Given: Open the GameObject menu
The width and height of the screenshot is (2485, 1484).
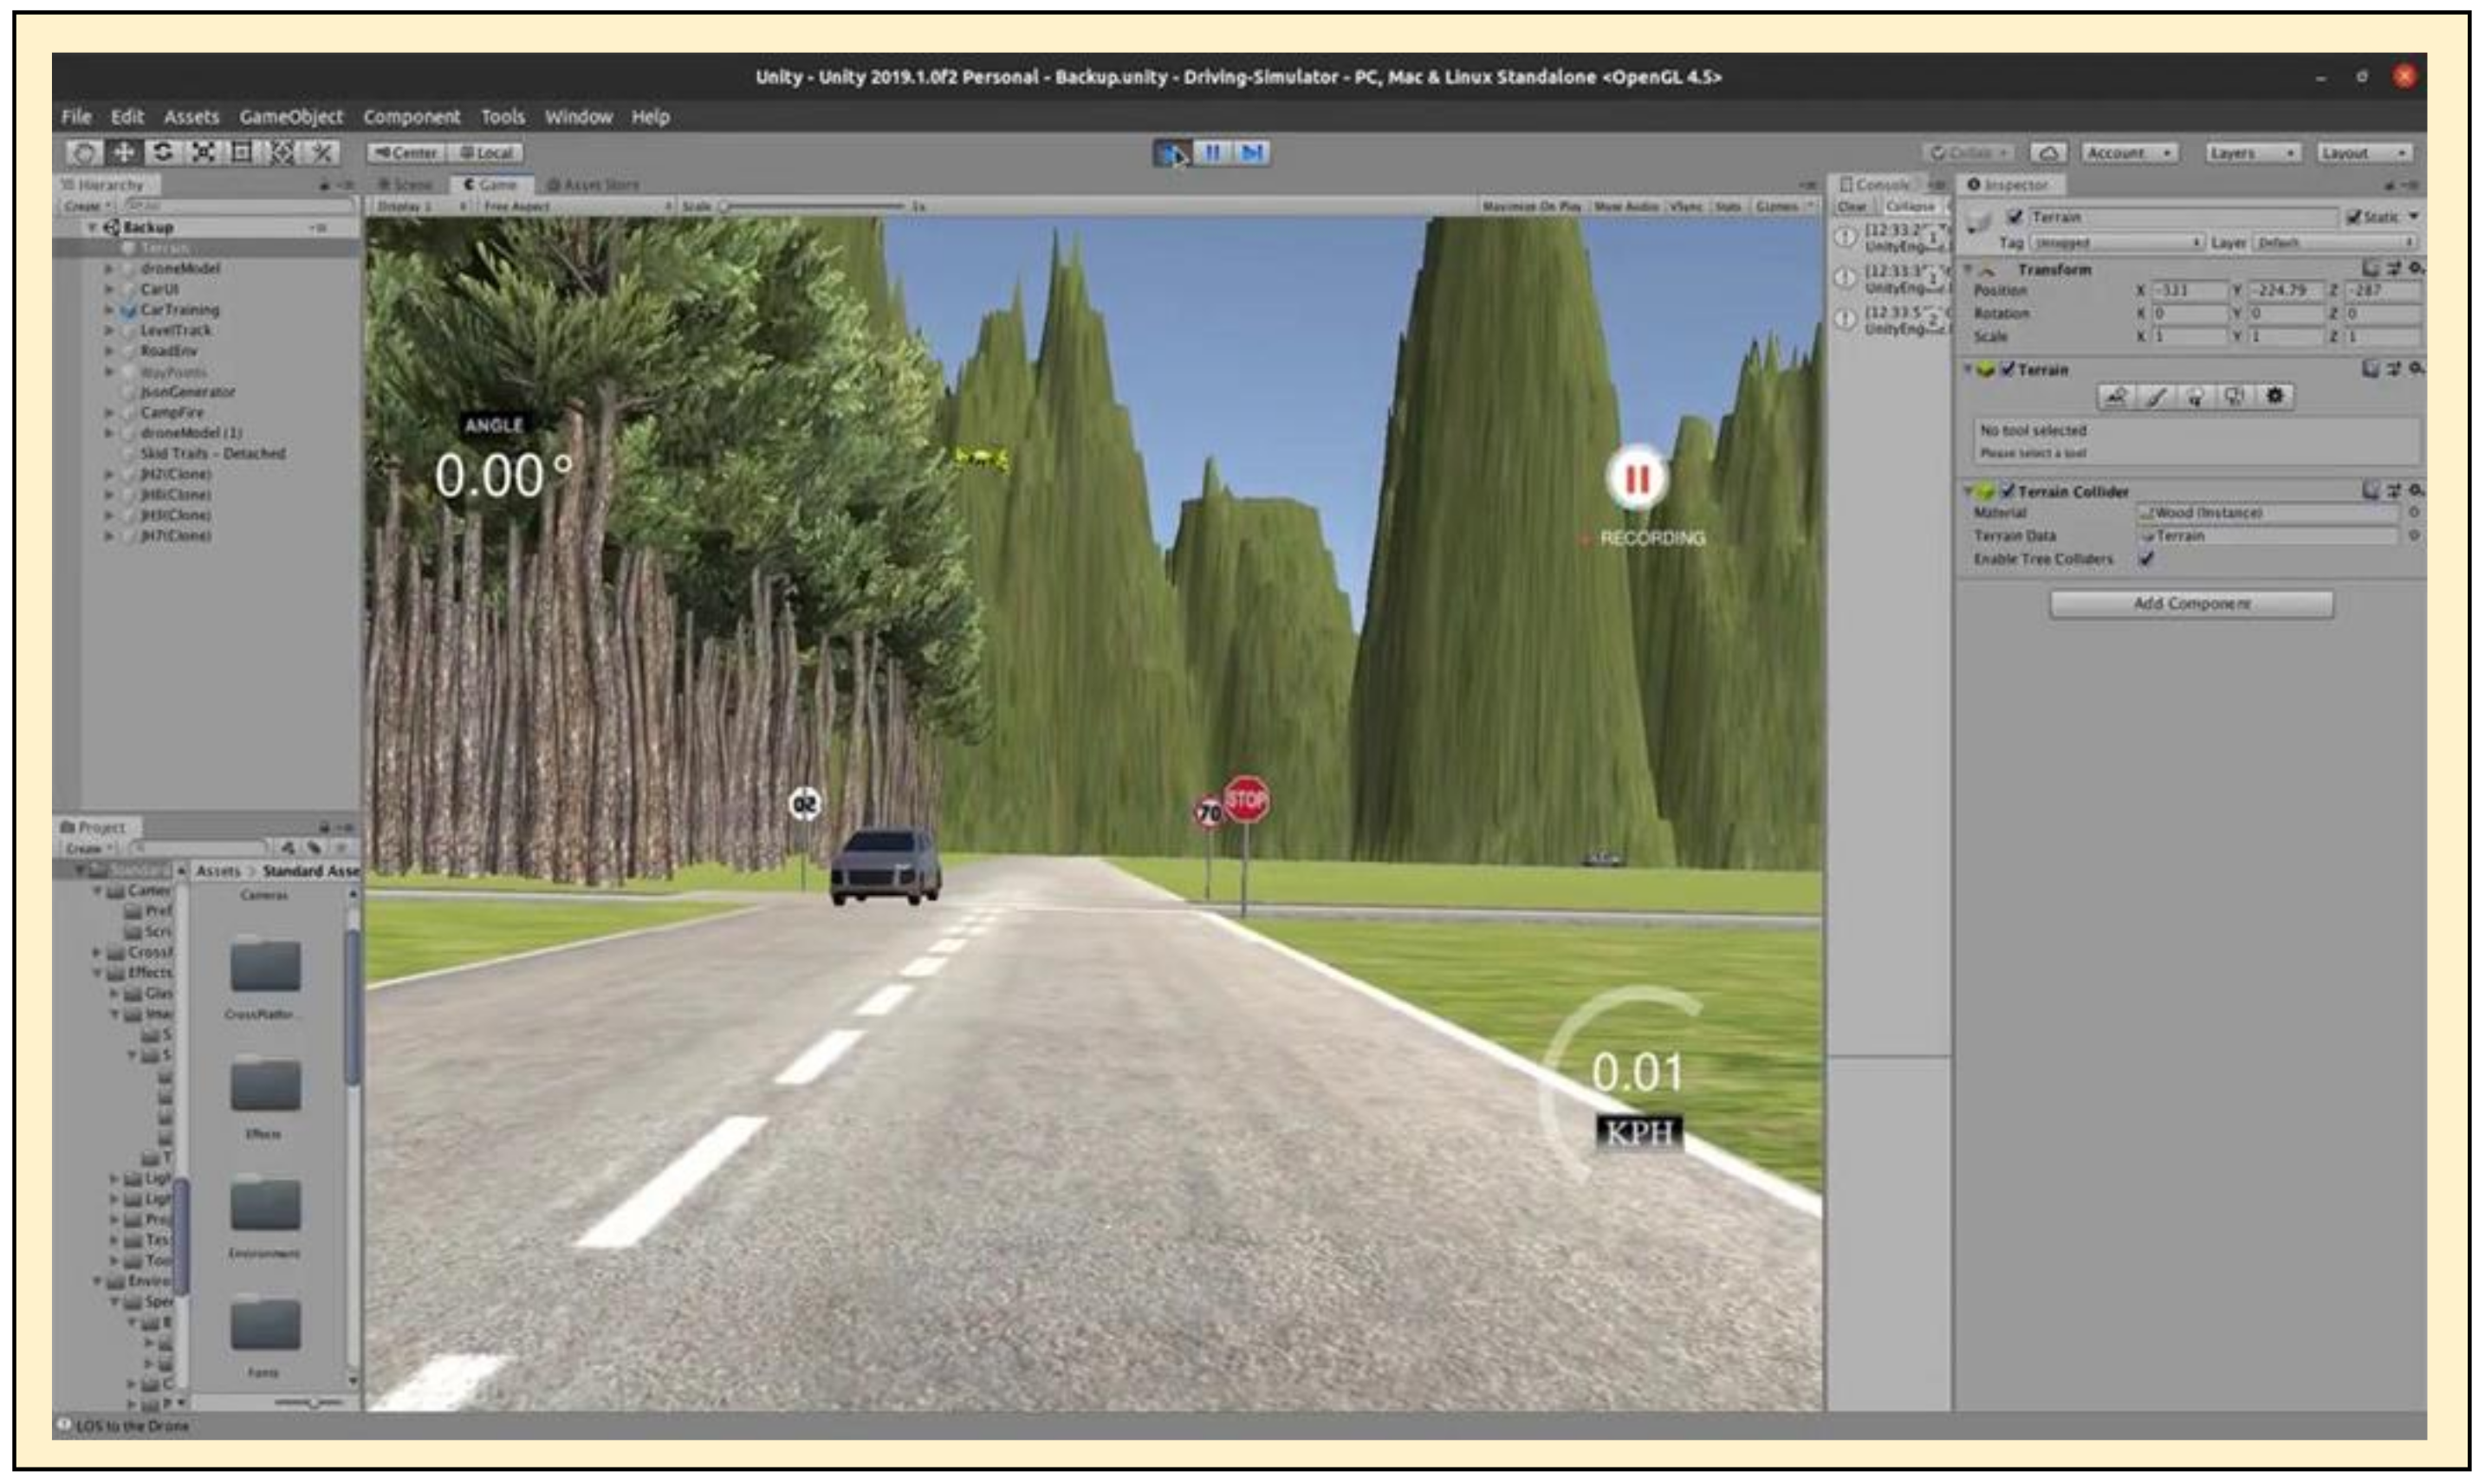Looking at the screenshot, I should pos(290,117).
